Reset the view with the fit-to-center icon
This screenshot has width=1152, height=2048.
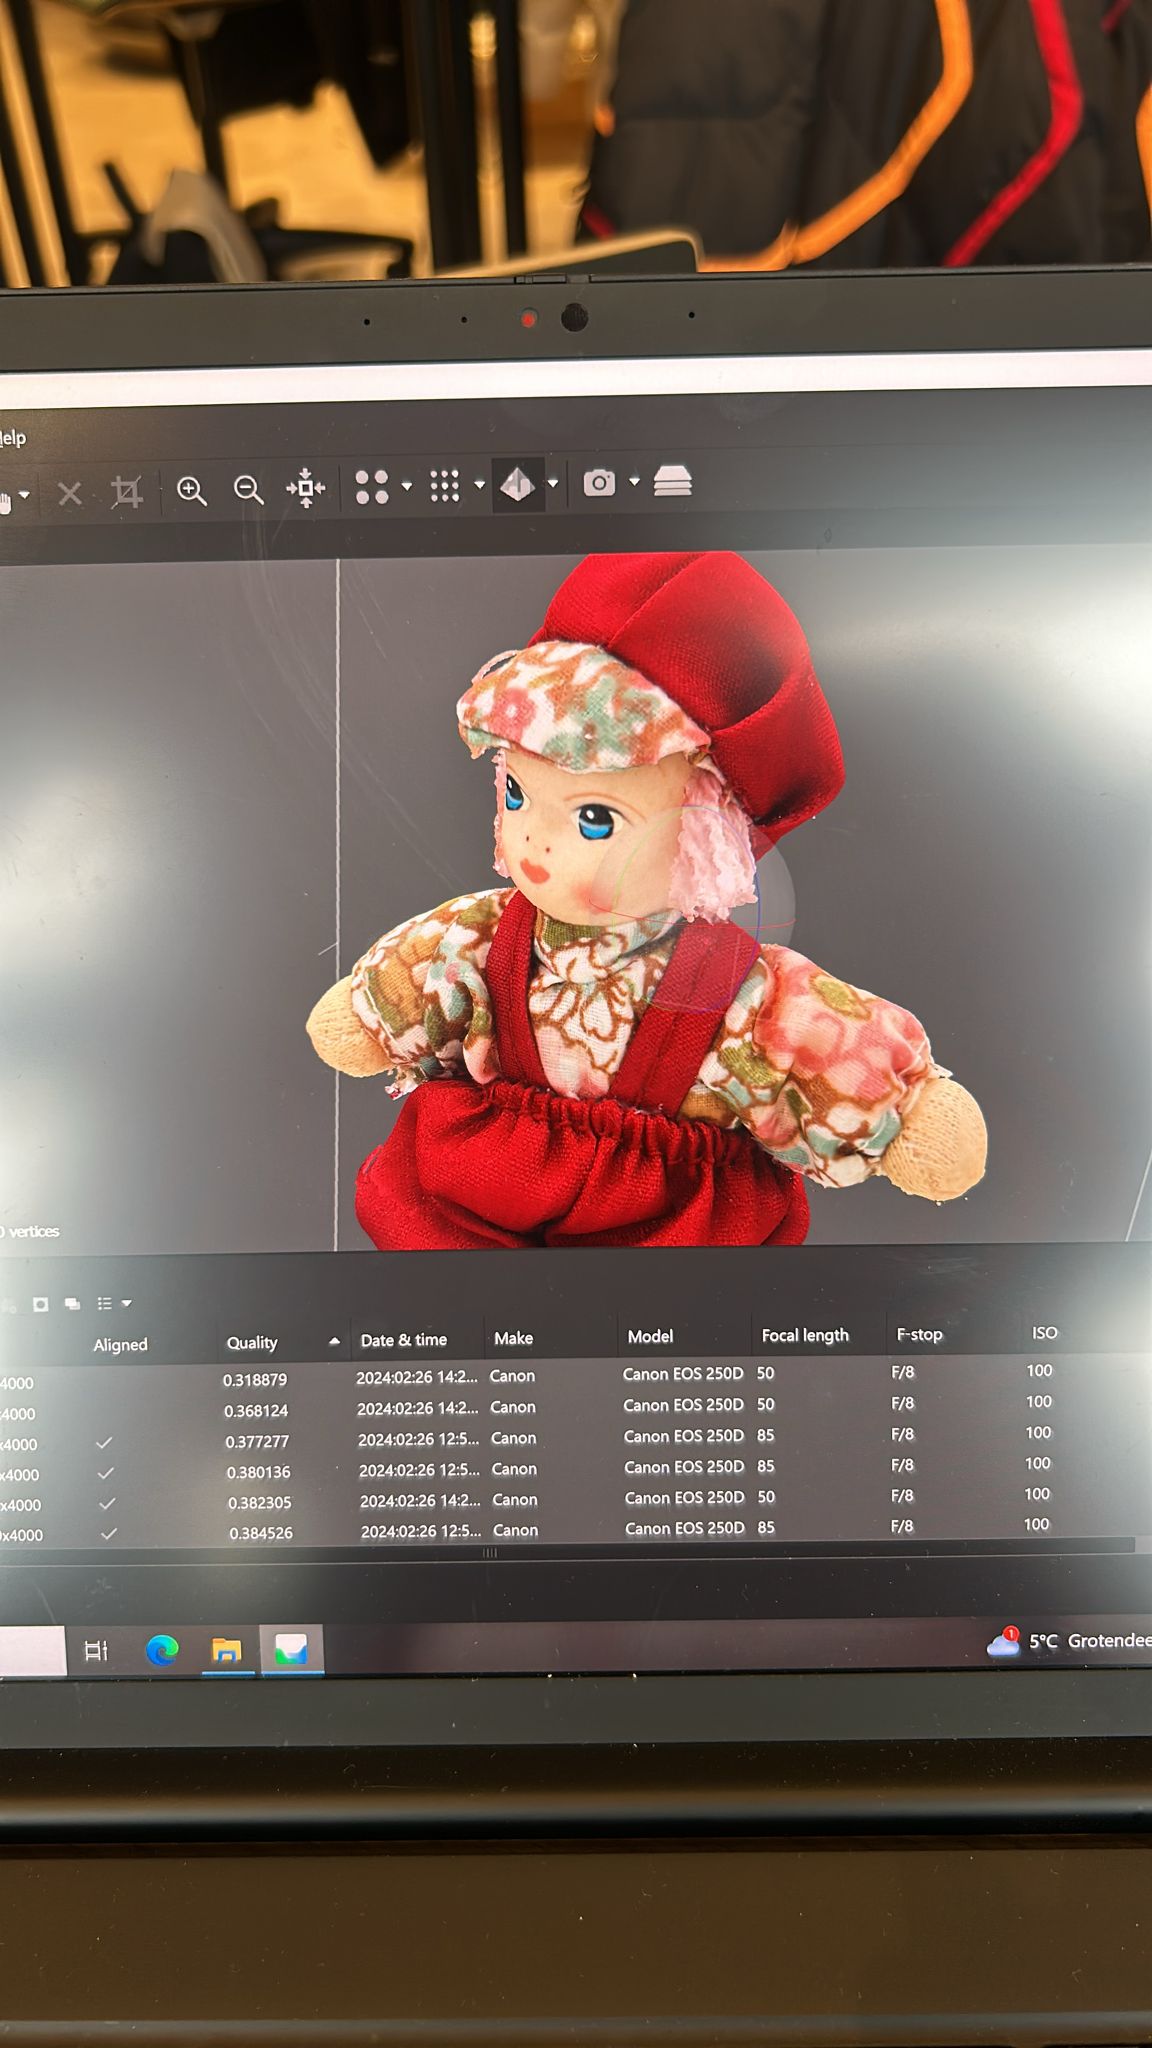[x=305, y=488]
